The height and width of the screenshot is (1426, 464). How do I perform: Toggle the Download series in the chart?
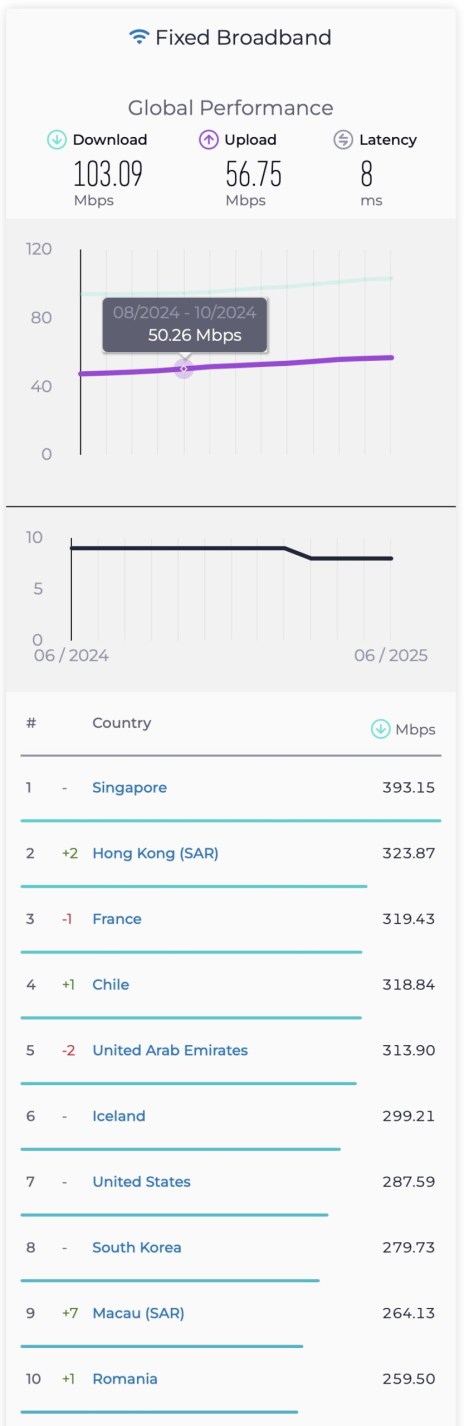[x=97, y=140]
